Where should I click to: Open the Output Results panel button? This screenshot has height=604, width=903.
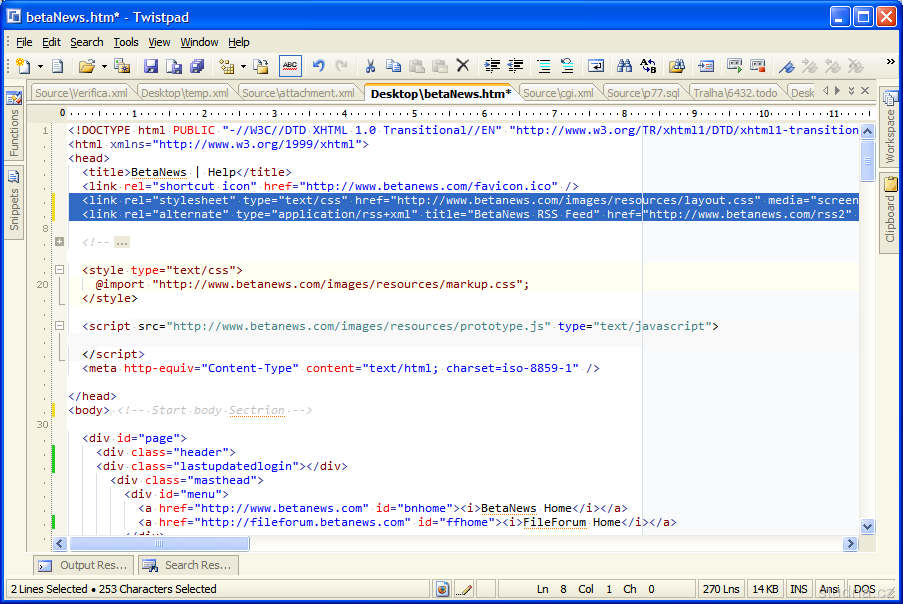tap(83, 565)
